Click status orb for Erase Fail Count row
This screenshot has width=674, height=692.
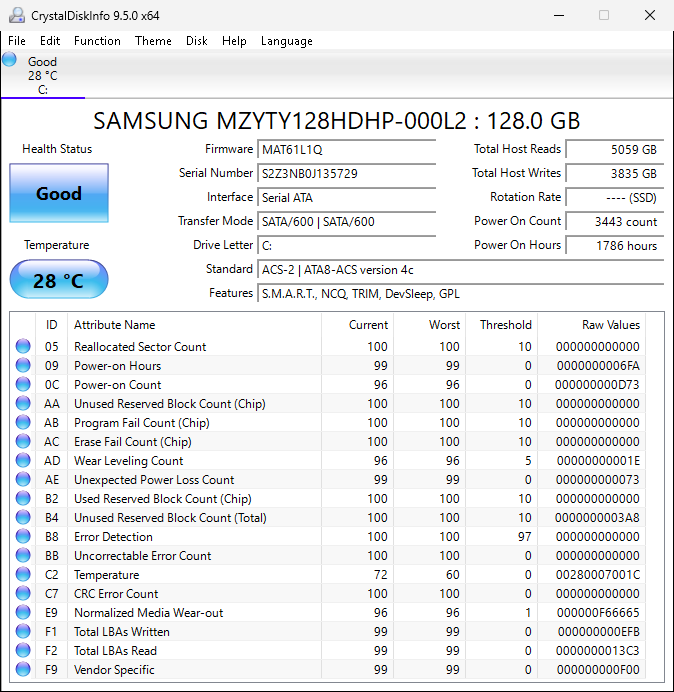[23, 441]
